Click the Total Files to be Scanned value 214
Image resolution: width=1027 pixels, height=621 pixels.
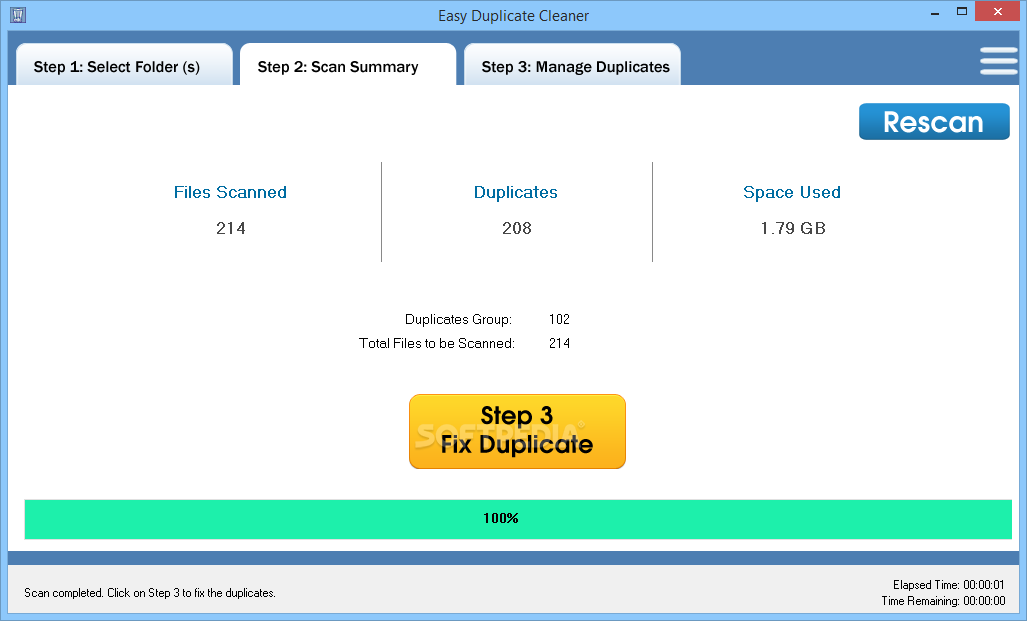point(559,343)
